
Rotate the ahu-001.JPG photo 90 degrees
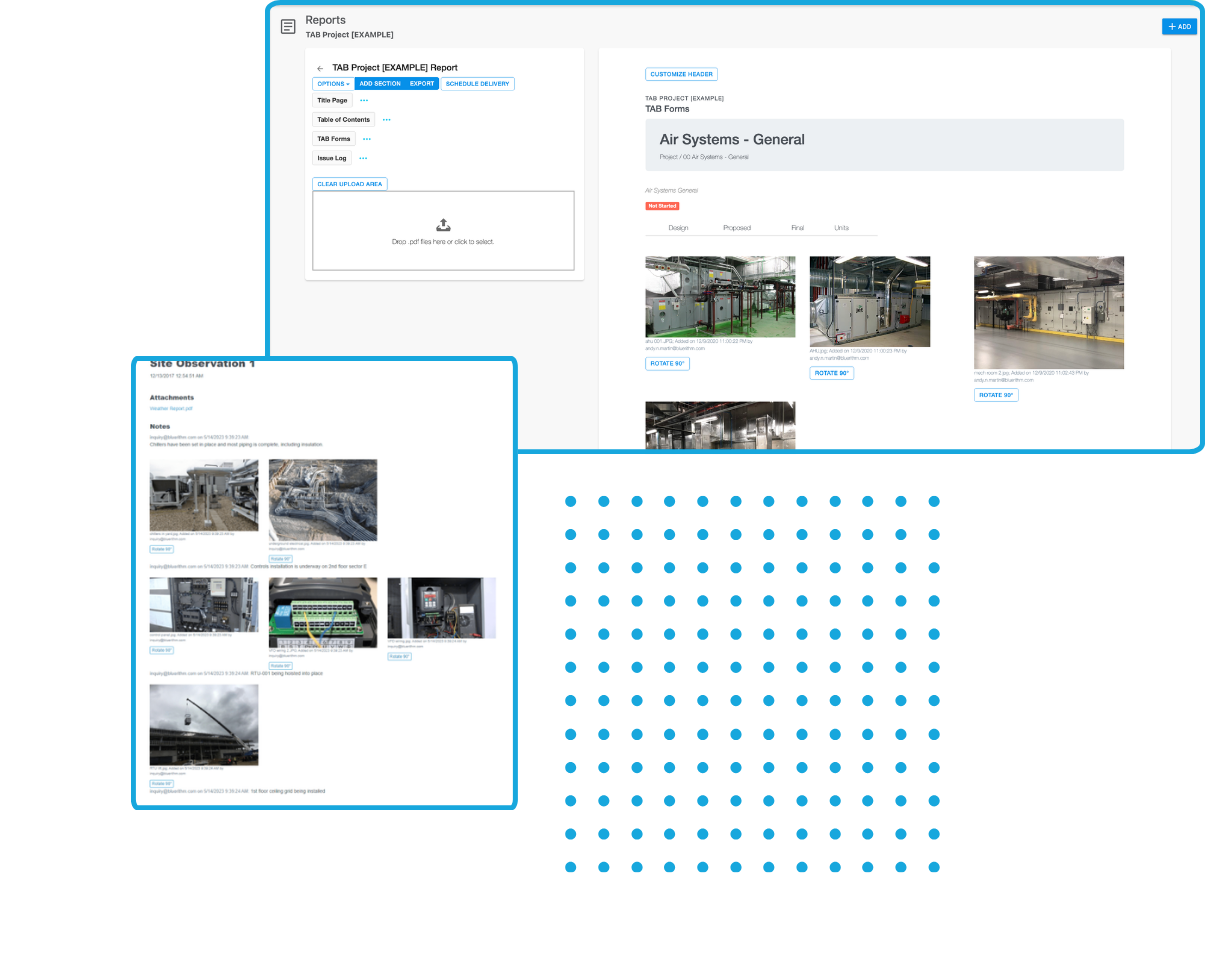click(667, 364)
